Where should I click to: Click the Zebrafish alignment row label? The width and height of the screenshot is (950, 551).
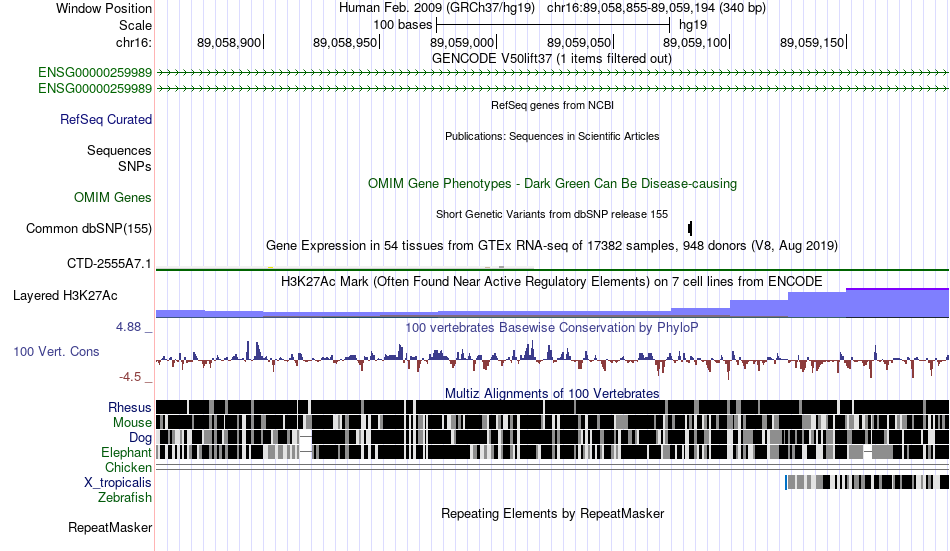click(x=125, y=498)
